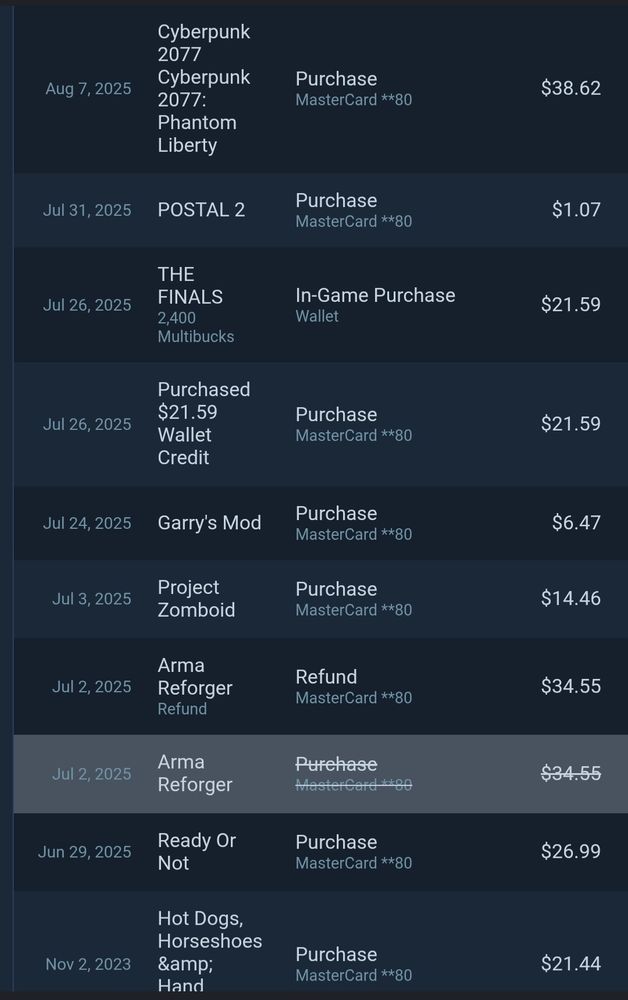Screen dimensions: 628x1000
Task: Open the Arma Reforger Refund row
Action: coord(321,686)
